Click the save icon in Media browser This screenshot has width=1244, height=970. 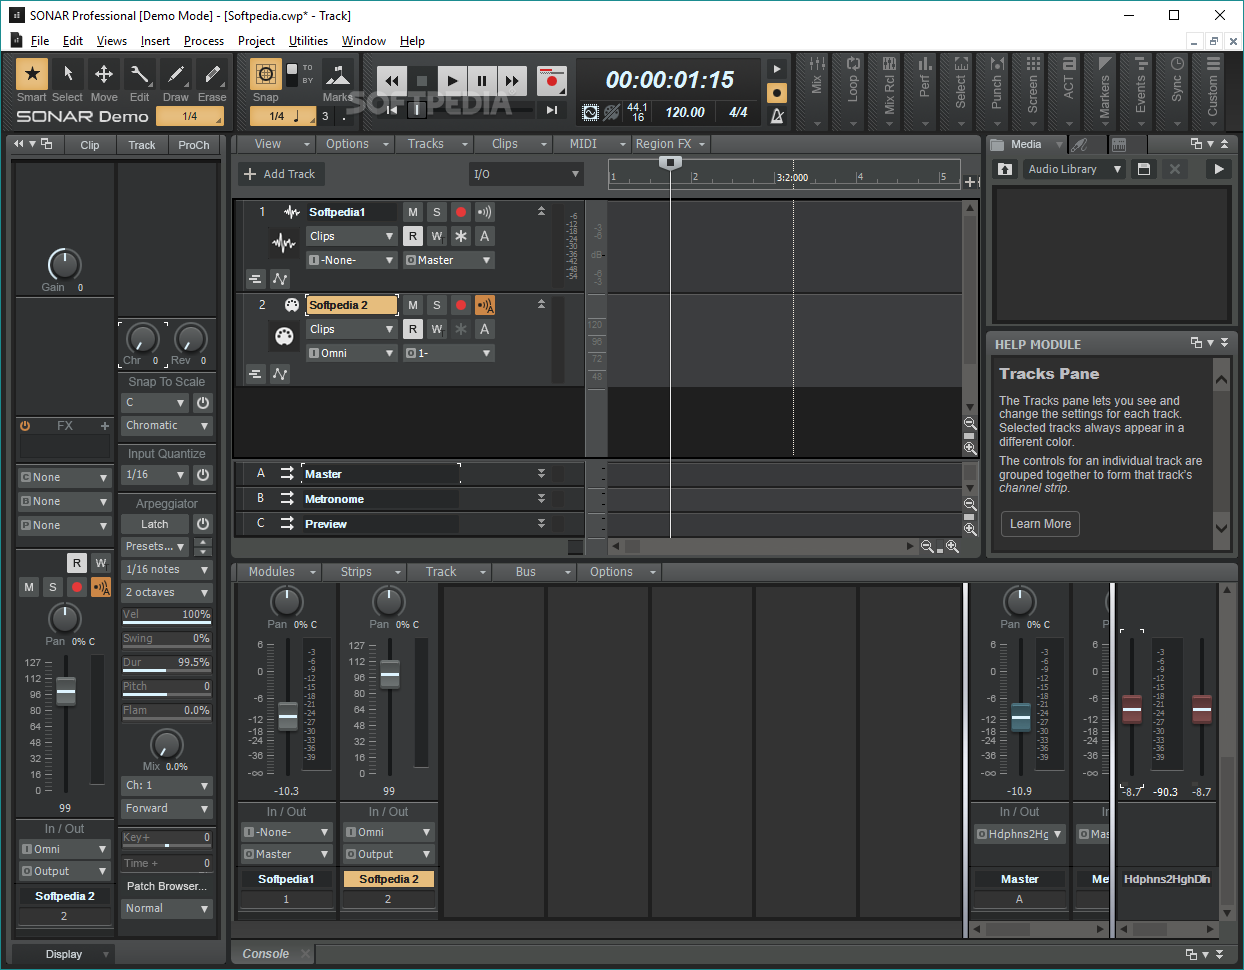pos(1144,169)
